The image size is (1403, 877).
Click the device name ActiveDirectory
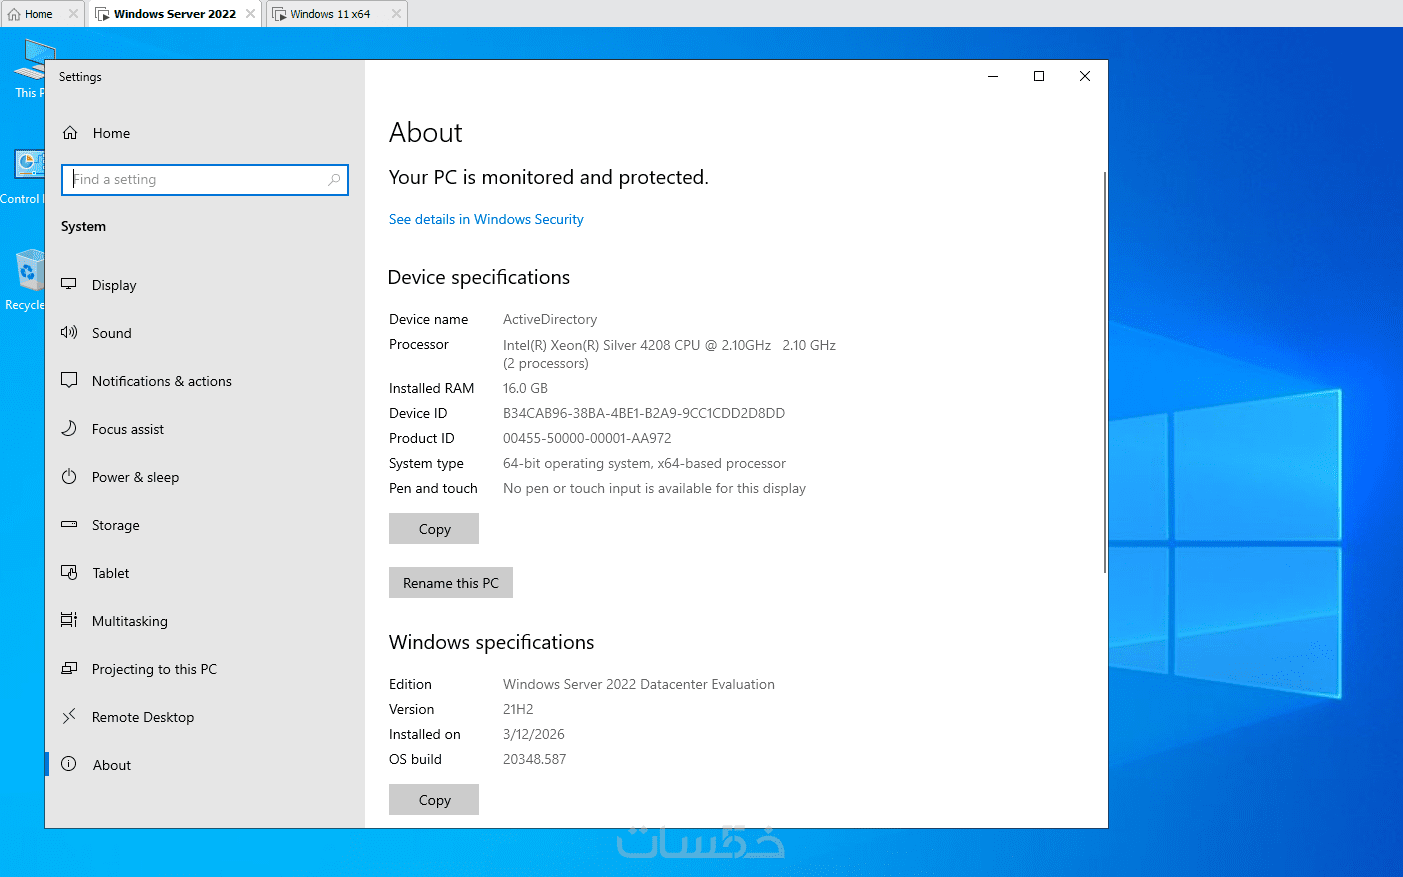pos(550,319)
